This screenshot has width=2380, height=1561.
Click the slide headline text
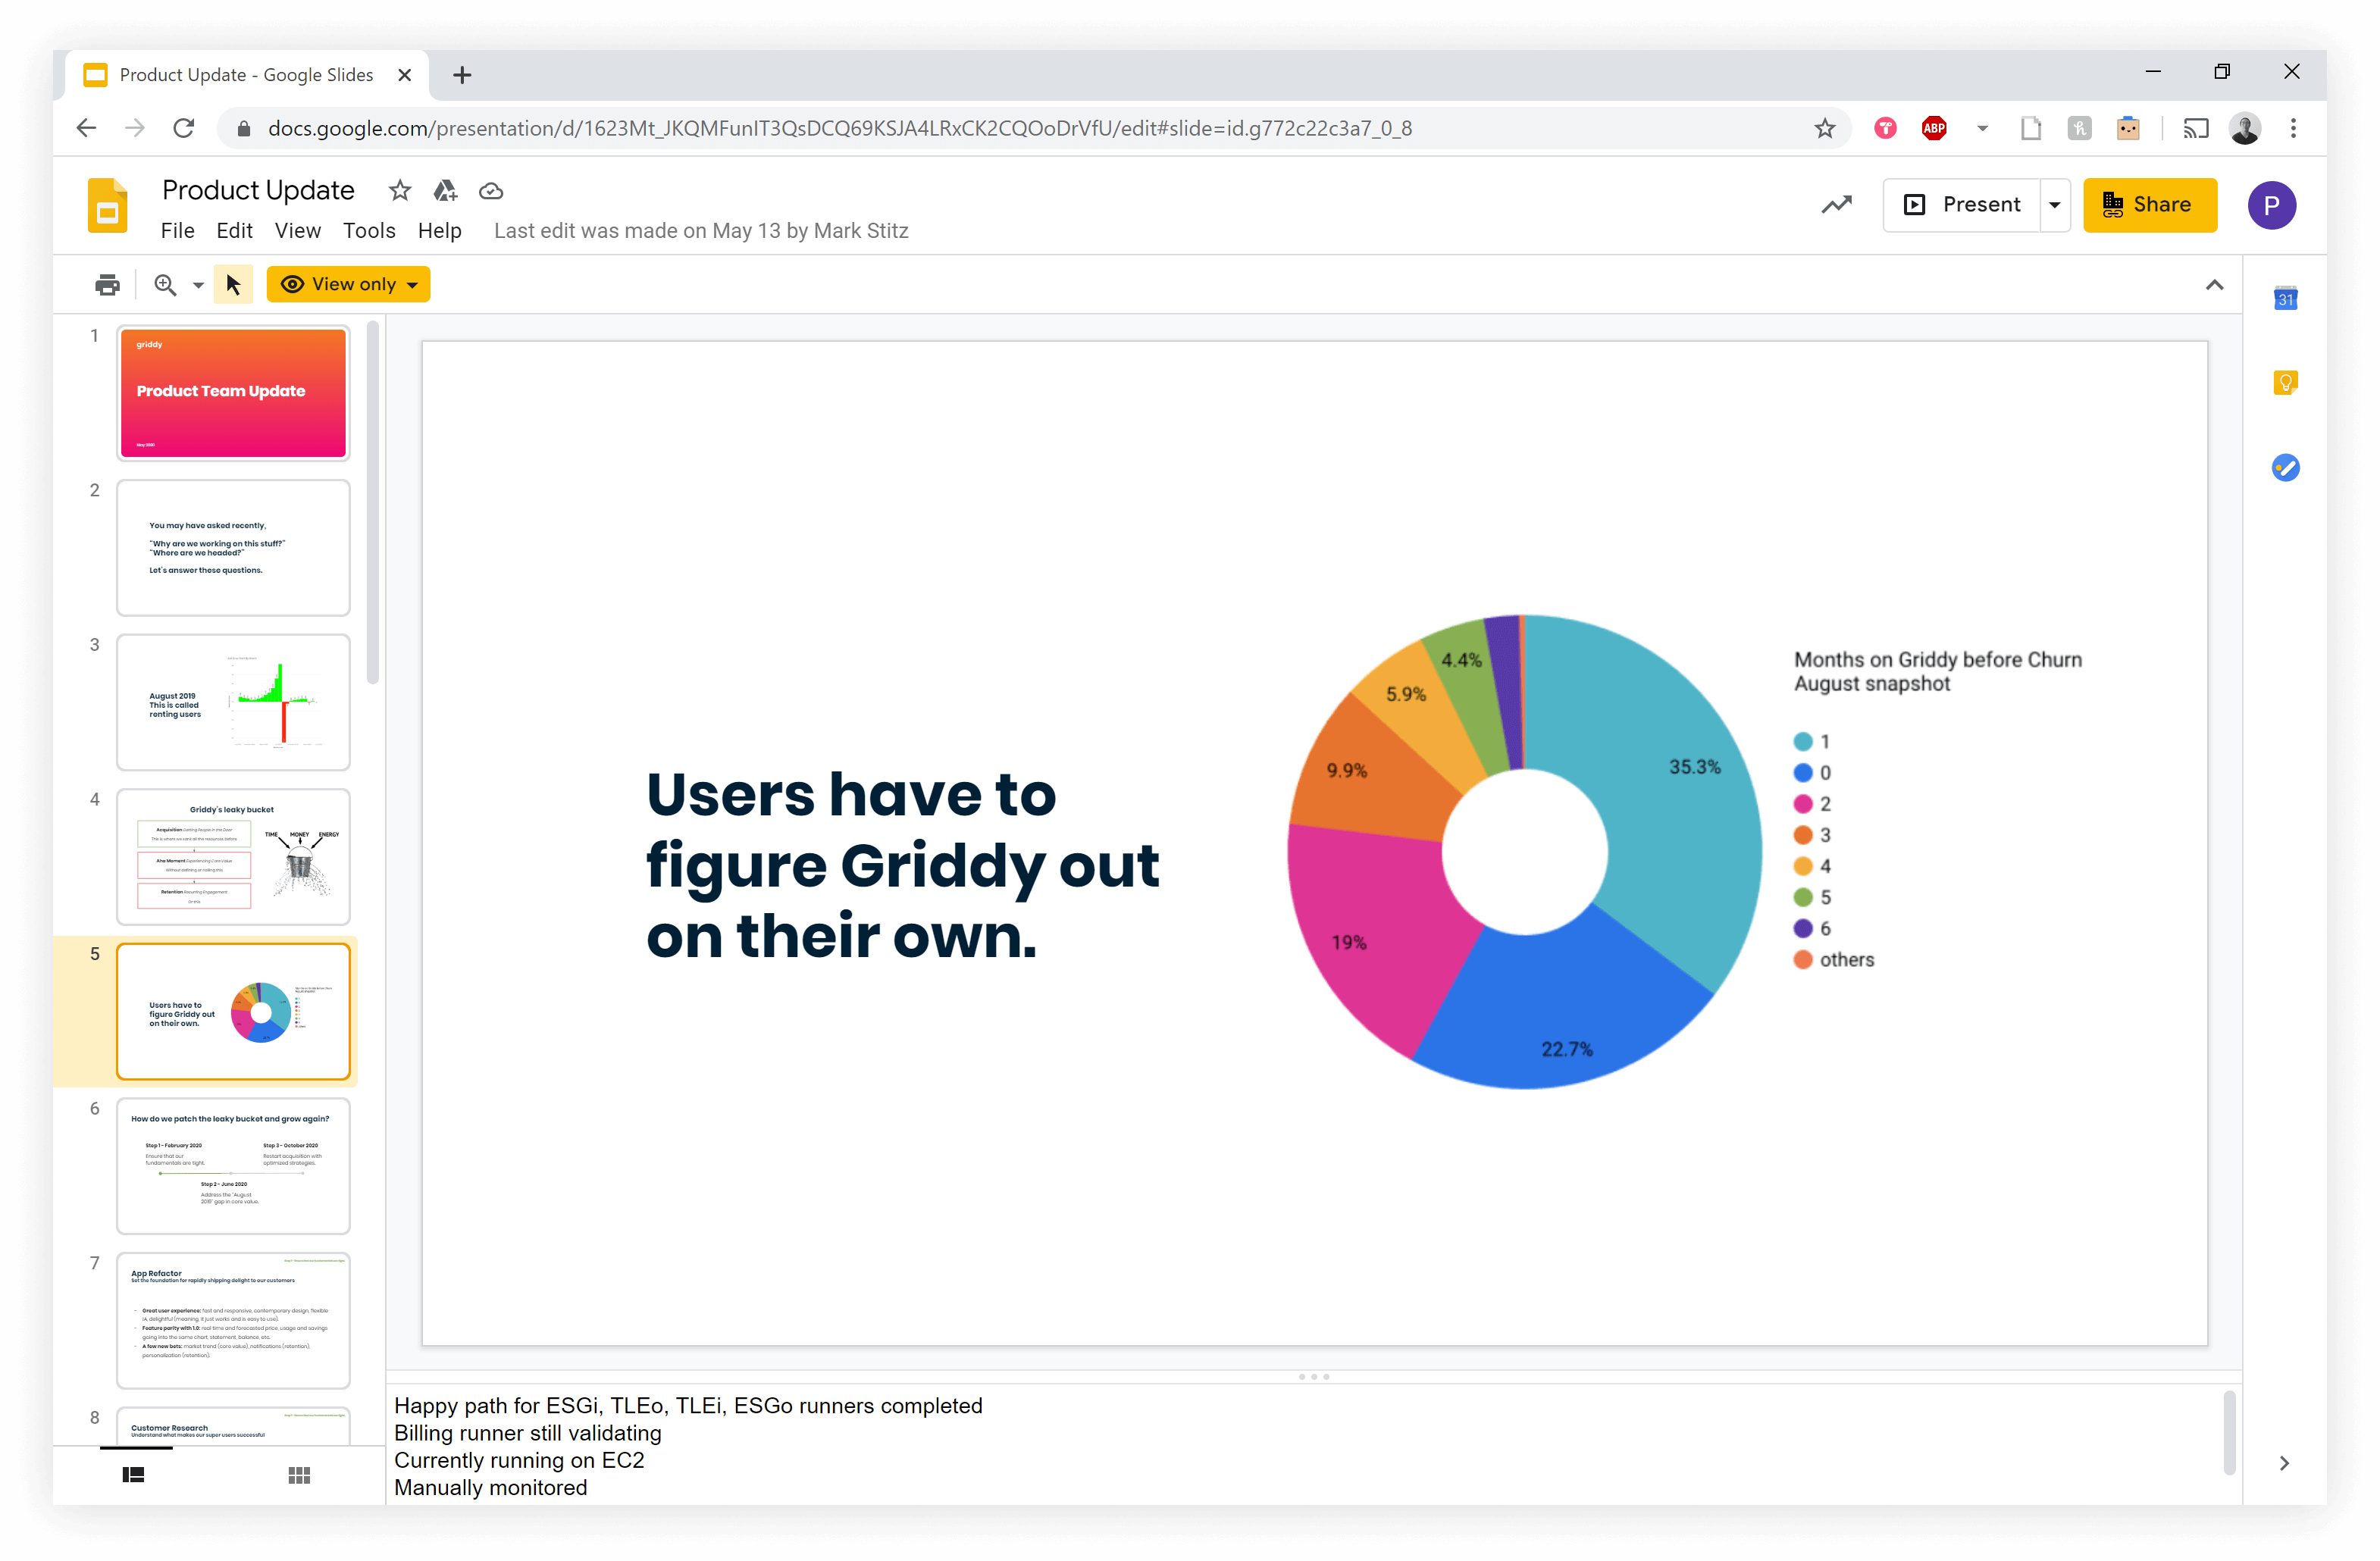tap(902, 865)
